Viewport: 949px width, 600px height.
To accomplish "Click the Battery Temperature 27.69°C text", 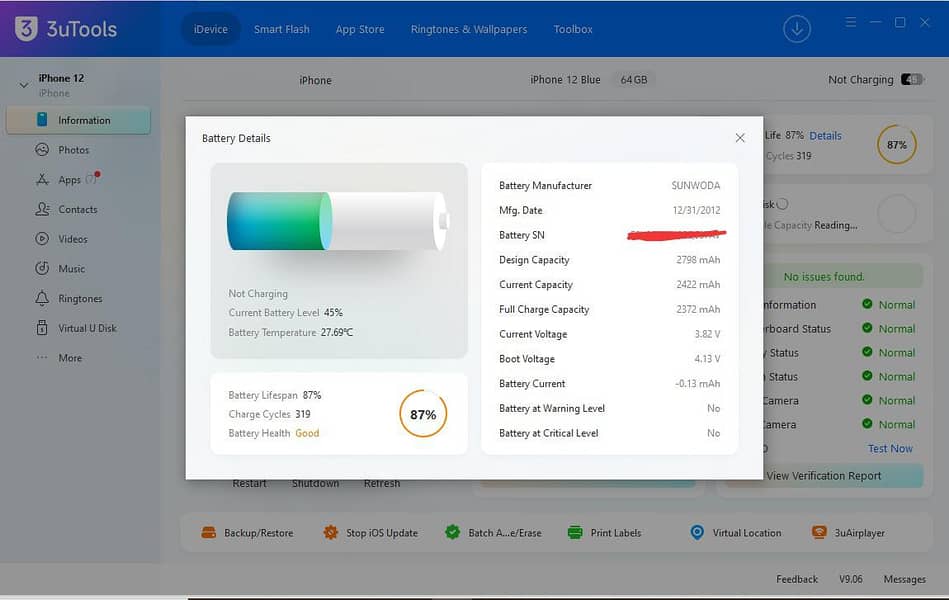I will tap(291, 332).
